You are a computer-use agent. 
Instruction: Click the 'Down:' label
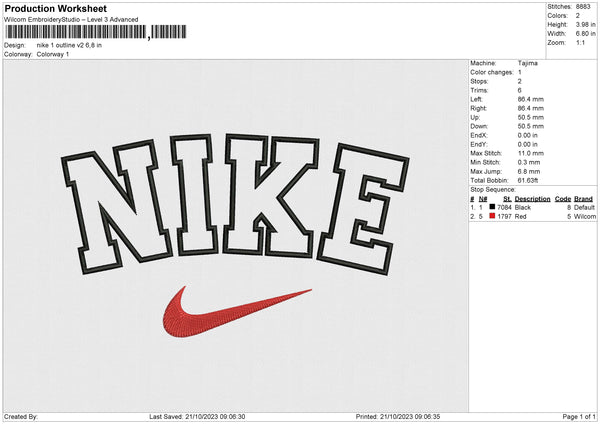479,126
